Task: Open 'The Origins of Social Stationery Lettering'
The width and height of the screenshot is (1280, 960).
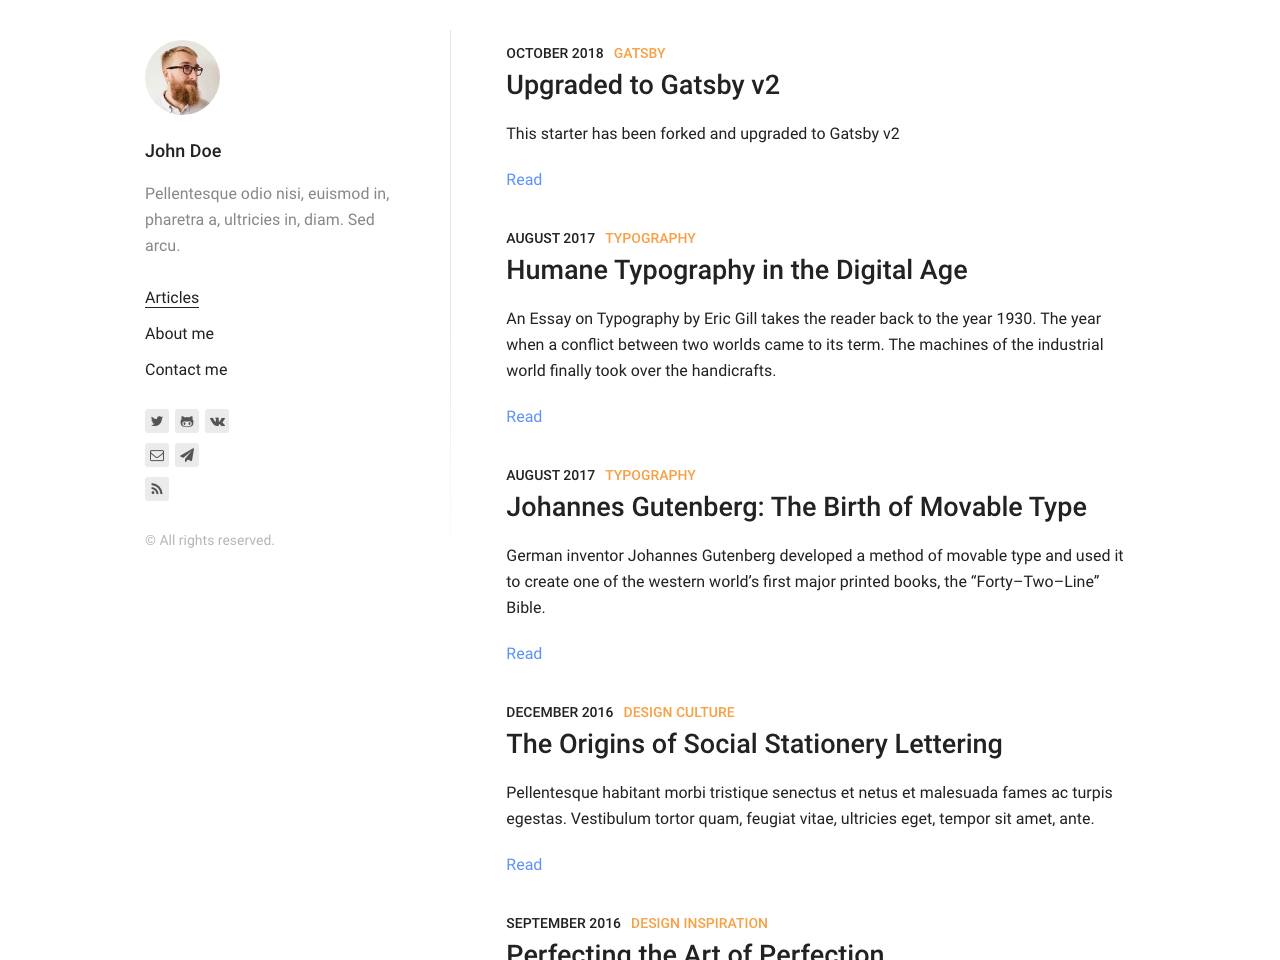Action: point(754,744)
